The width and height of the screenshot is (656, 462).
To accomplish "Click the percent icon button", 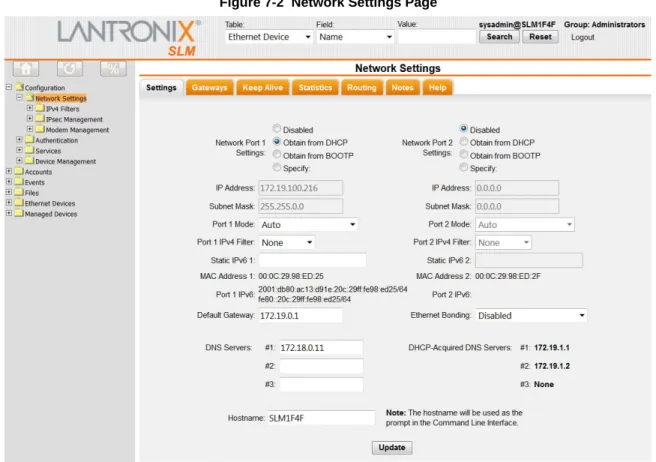I will tap(113, 68).
